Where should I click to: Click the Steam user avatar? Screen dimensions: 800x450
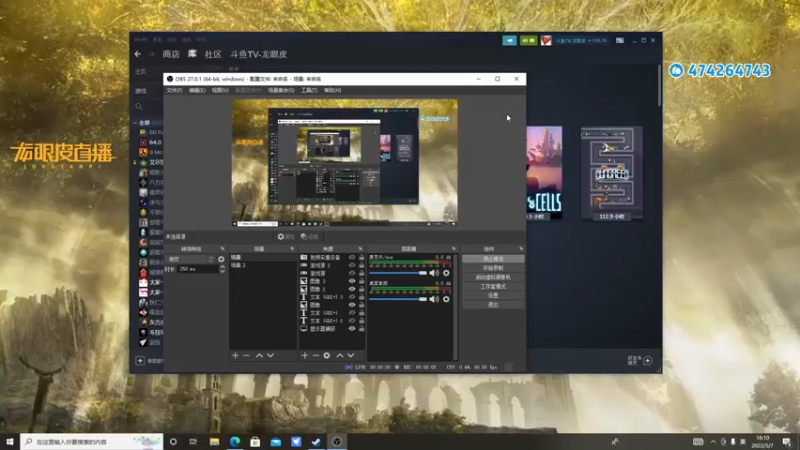point(546,40)
